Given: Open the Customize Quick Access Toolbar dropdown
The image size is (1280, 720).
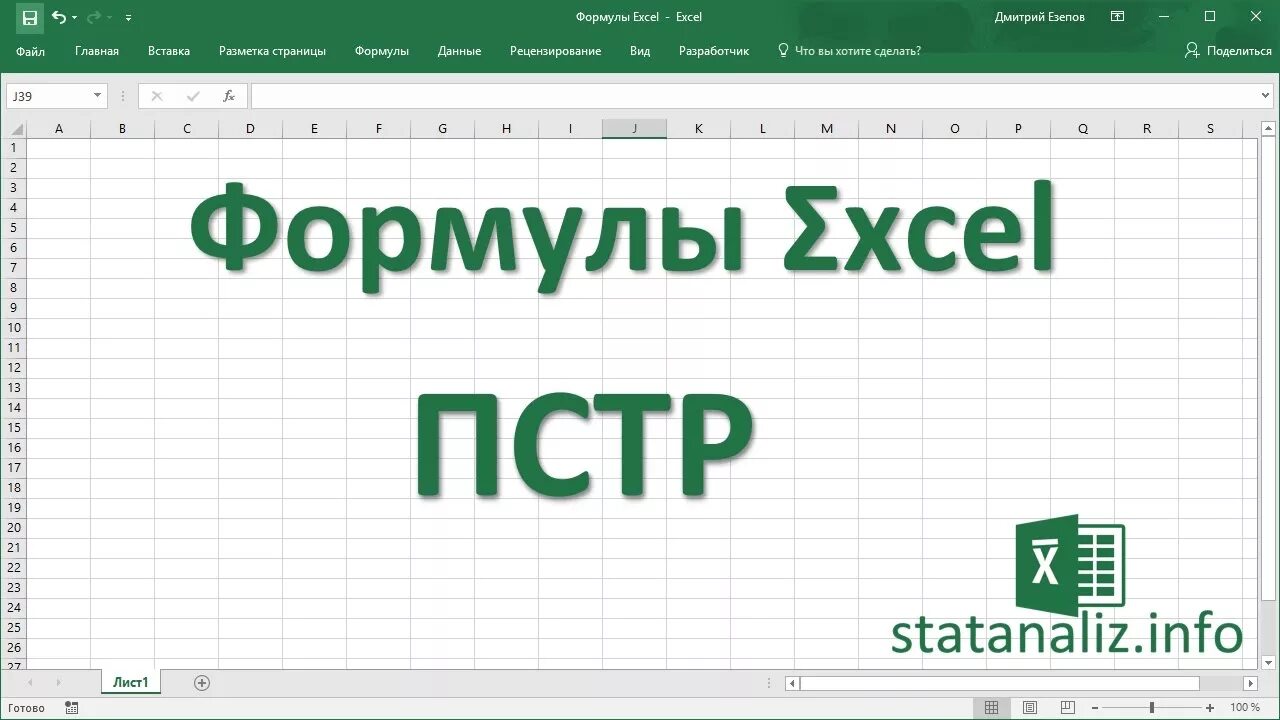Looking at the screenshot, I should click(x=128, y=18).
